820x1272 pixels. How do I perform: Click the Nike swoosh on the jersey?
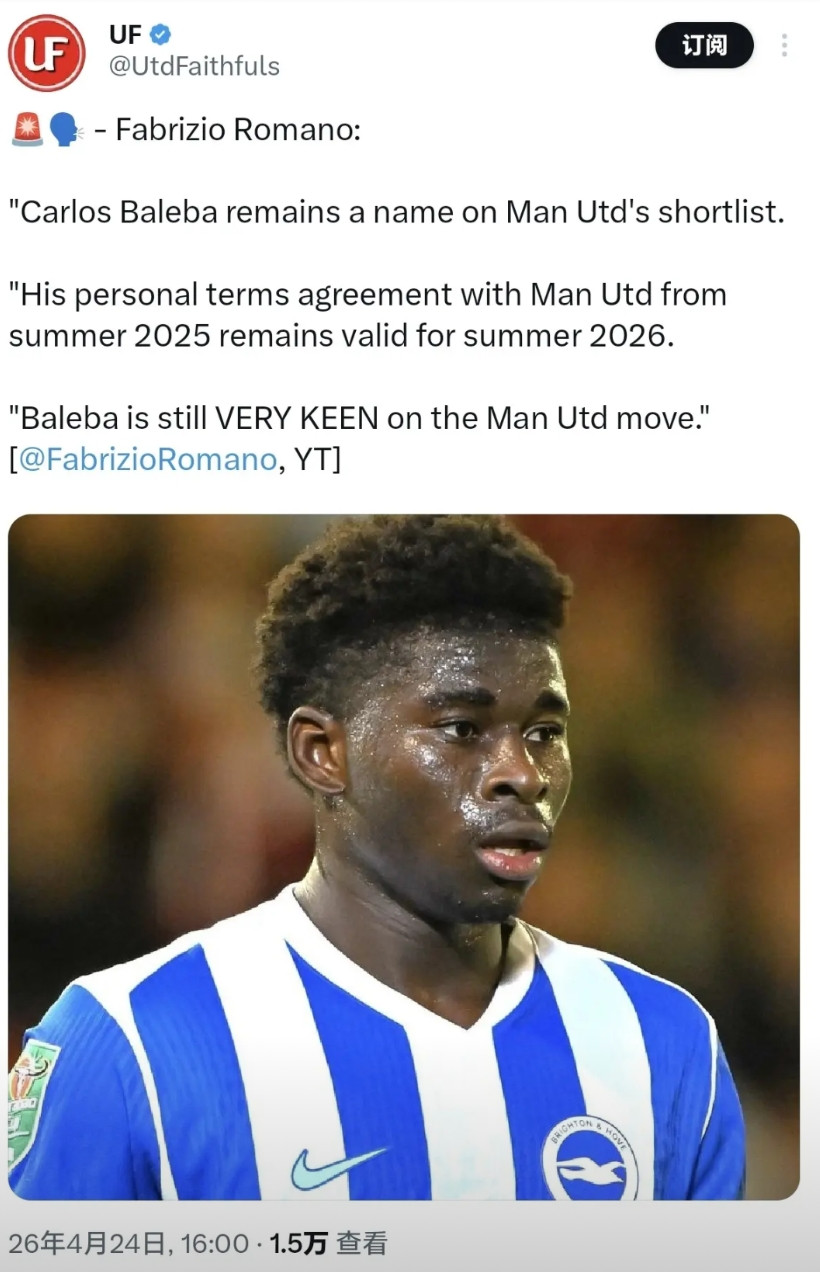point(338,1167)
